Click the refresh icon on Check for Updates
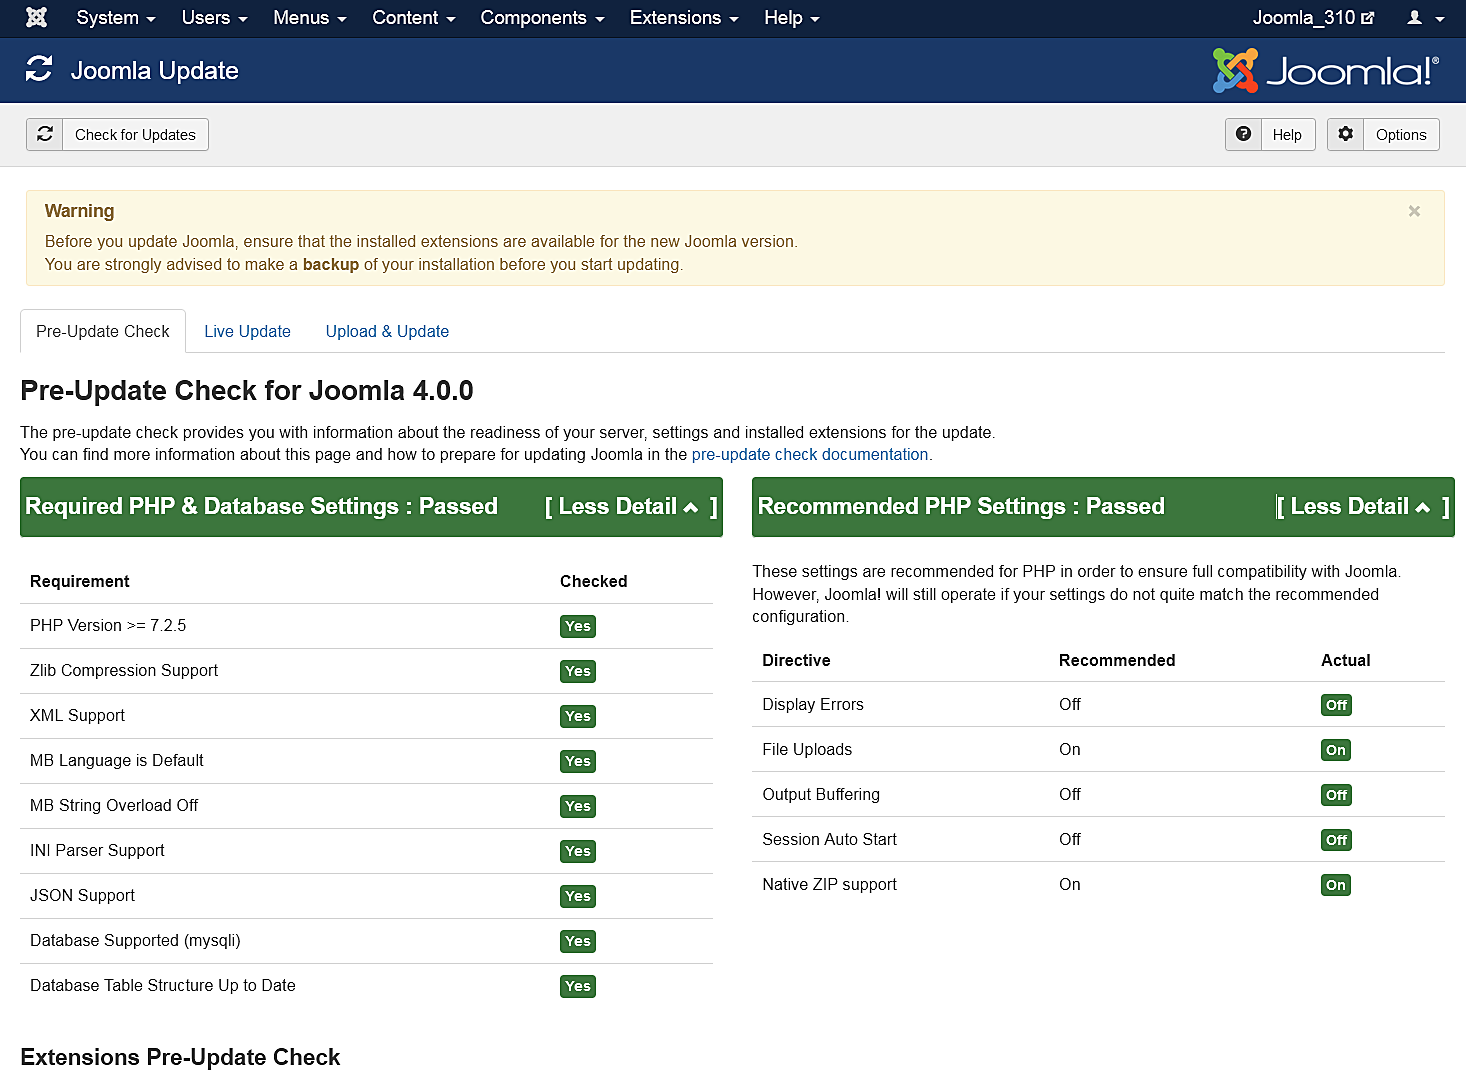 [45, 134]
